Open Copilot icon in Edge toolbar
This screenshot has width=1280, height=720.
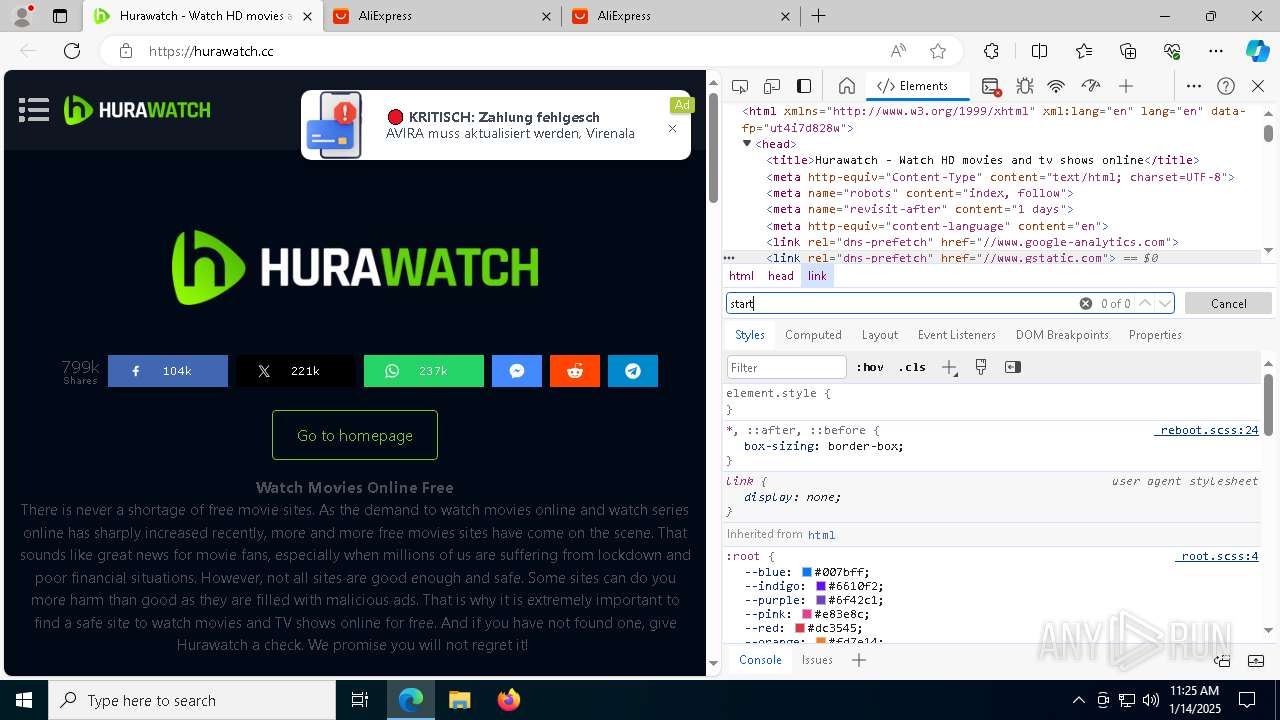(1257, 51)
